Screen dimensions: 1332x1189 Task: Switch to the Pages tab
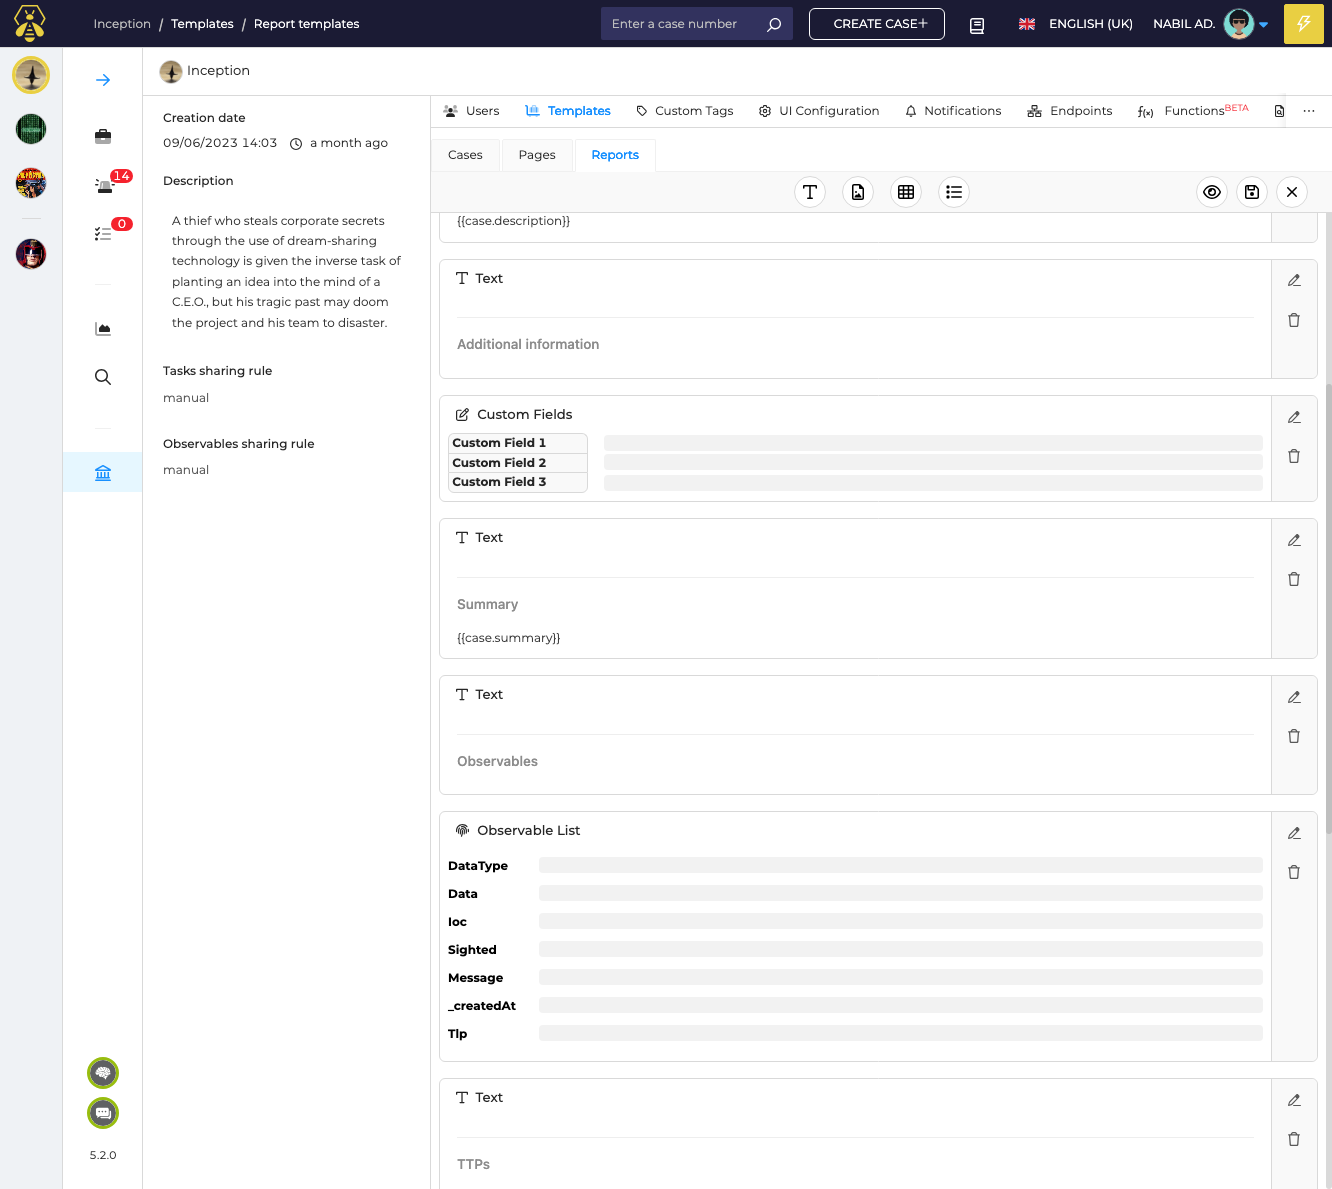coord(536,155)
